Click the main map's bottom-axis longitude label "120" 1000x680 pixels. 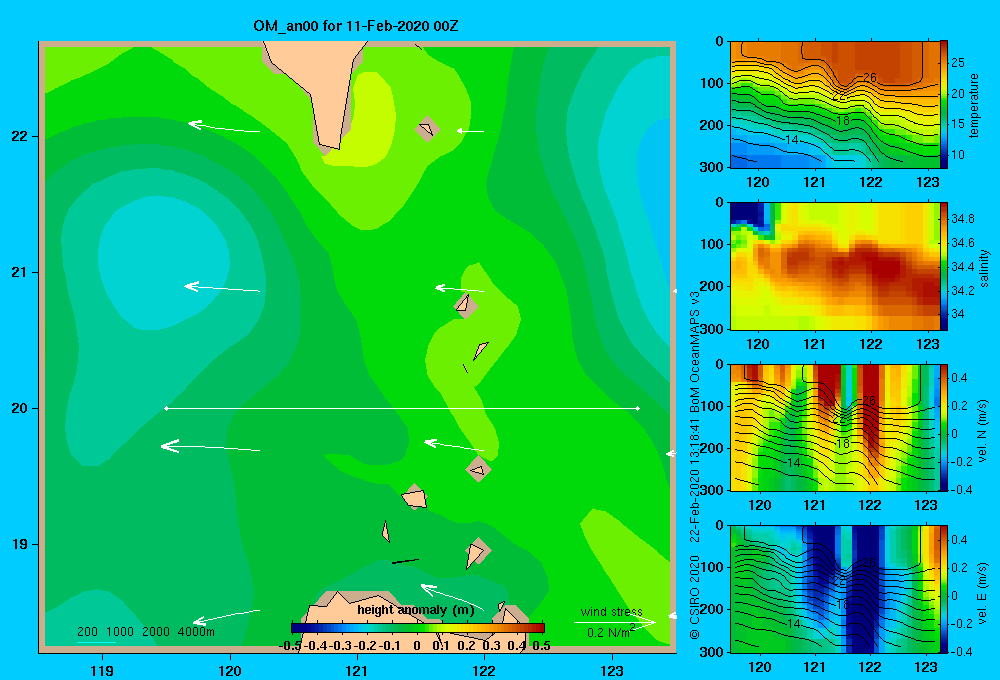[x=230, y=670]
